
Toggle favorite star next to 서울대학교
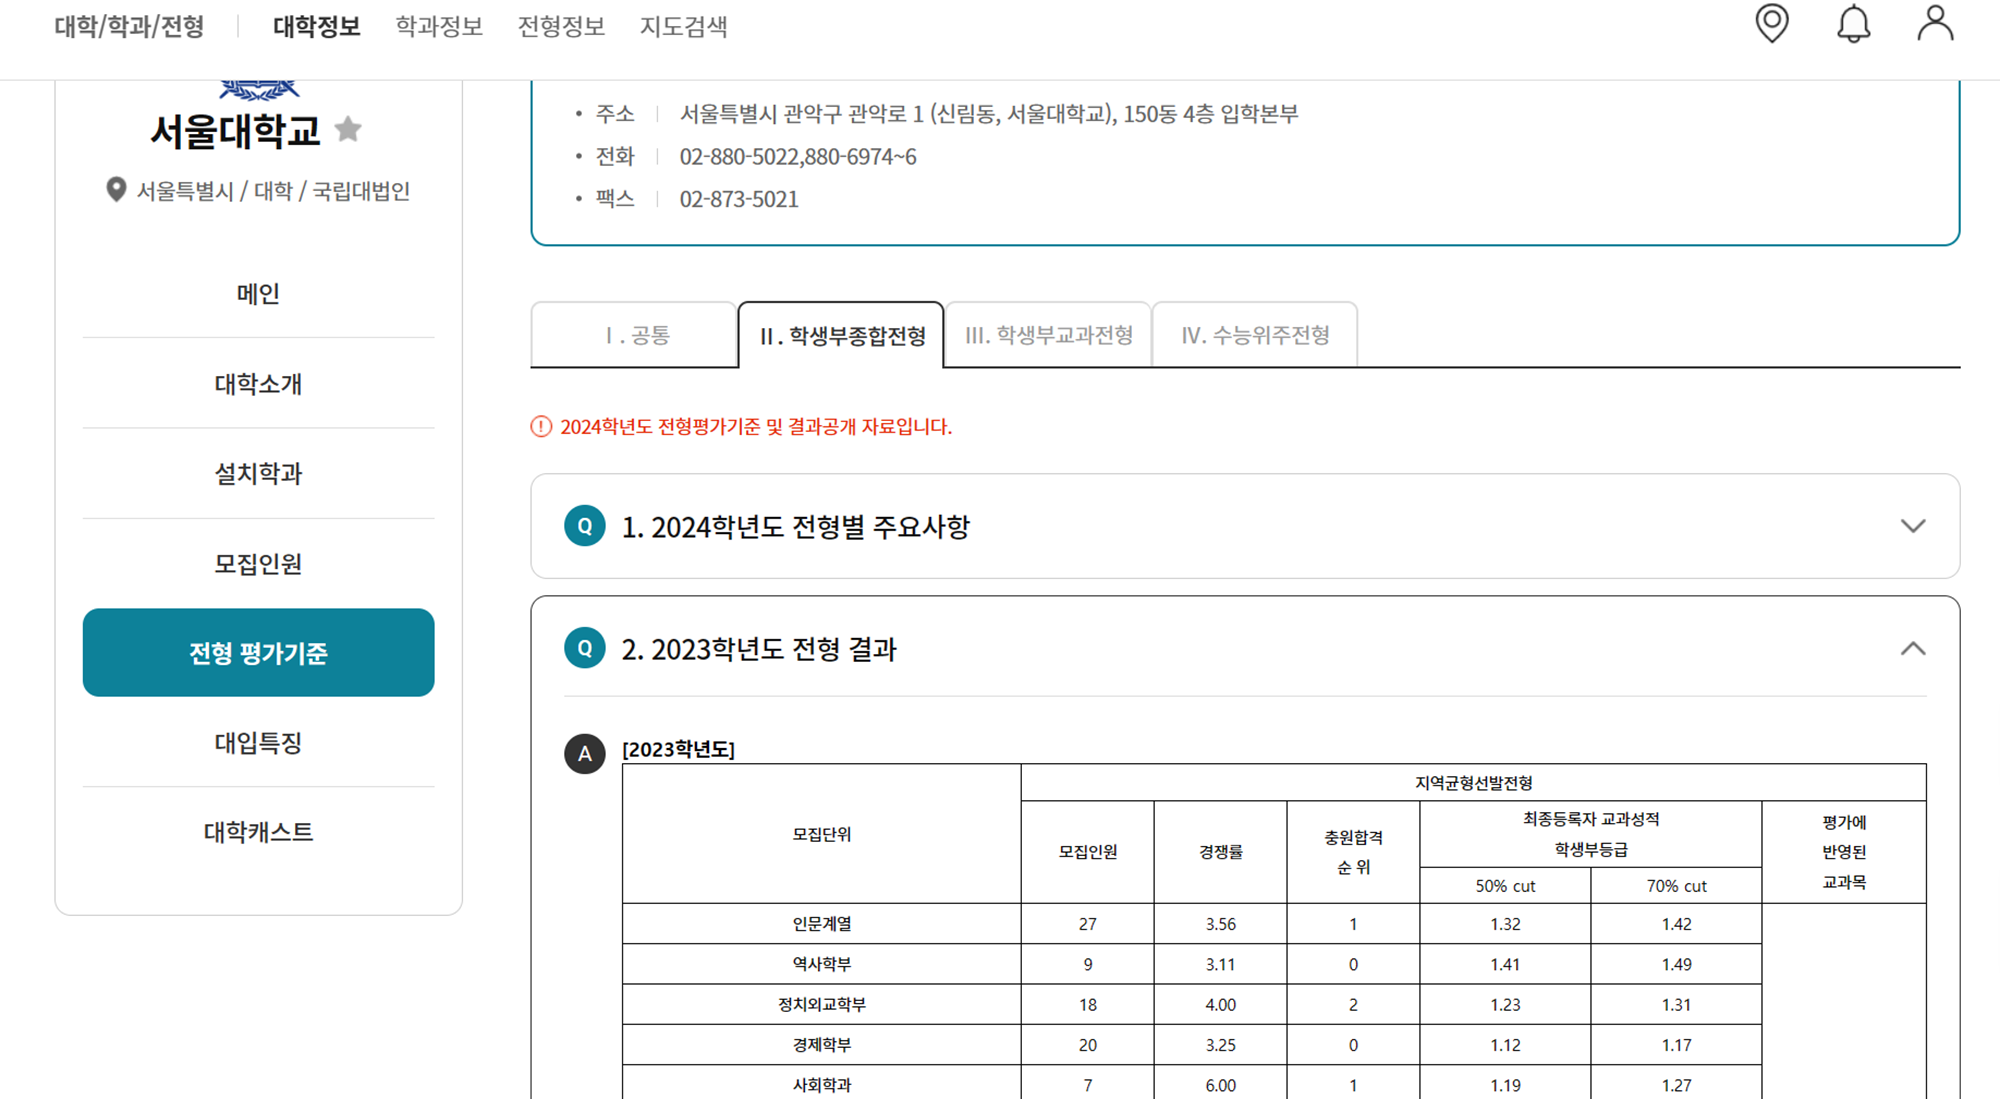pyautogui.click(x=348, y=129)
